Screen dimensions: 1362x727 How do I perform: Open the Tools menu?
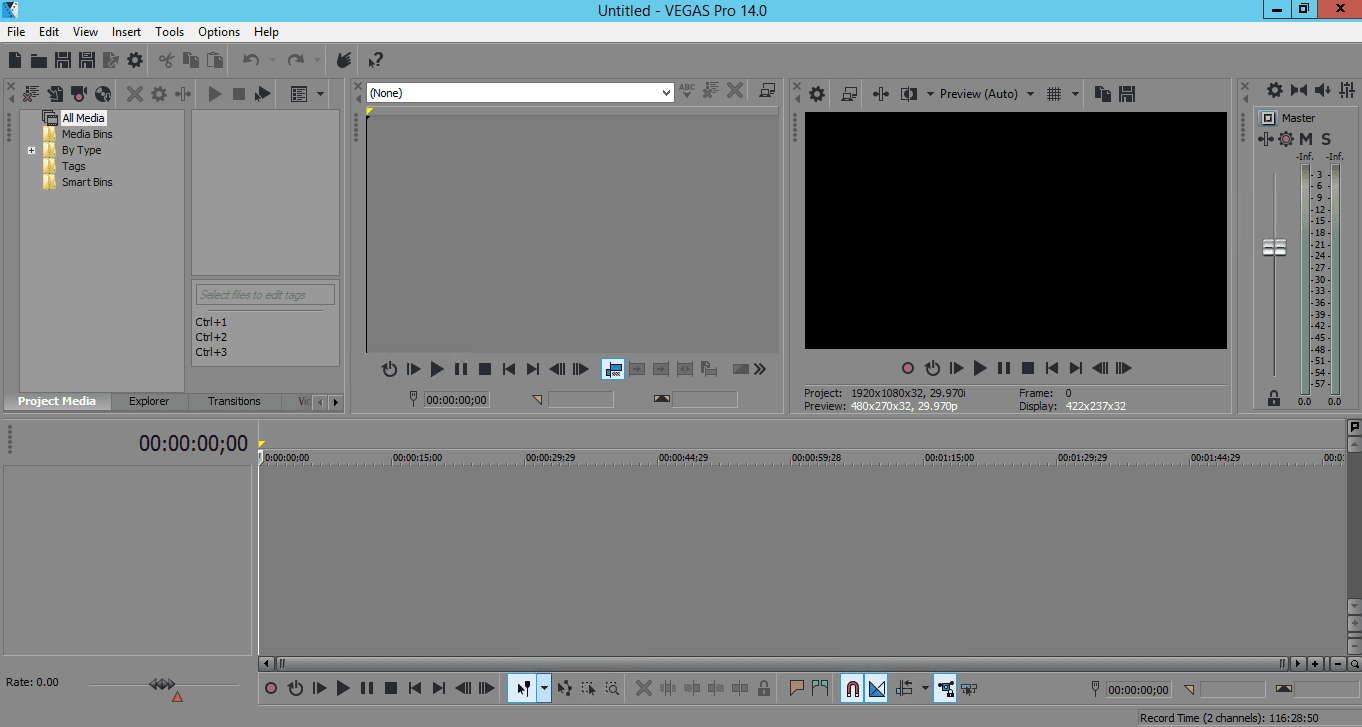click(169, 32)
